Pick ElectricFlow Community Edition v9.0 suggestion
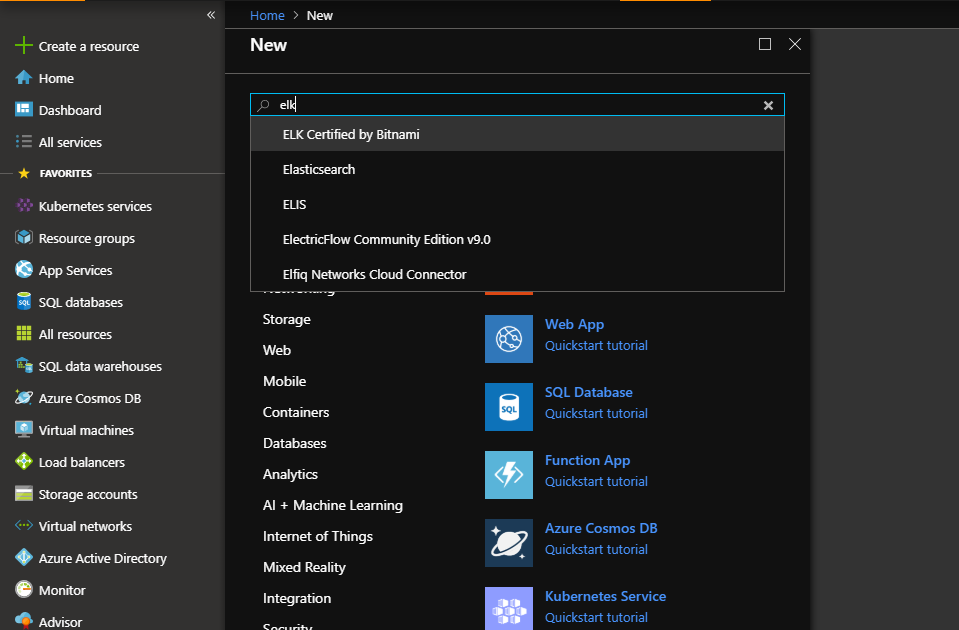 tap(386, 239)
